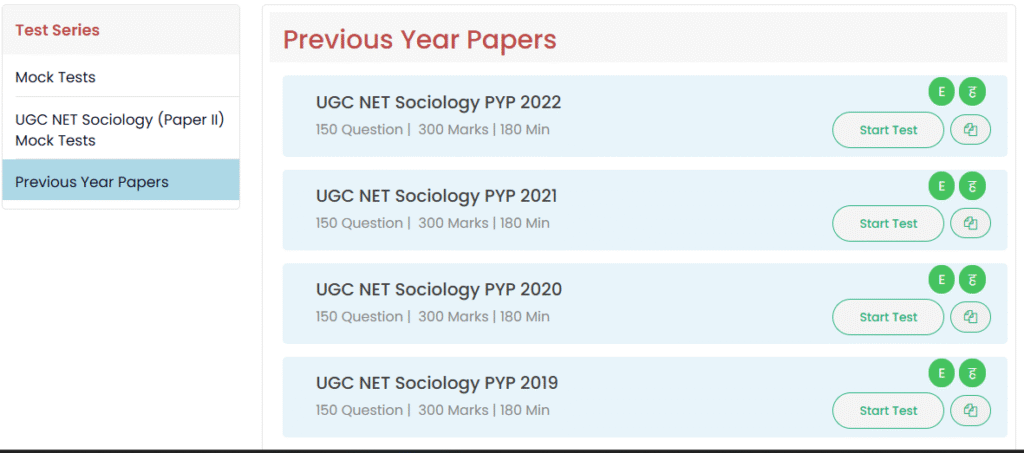Hit the copy icon button for PYP 2020
Image resolution: width=1024 pixels, height=453 pixels.
(970, 317)
